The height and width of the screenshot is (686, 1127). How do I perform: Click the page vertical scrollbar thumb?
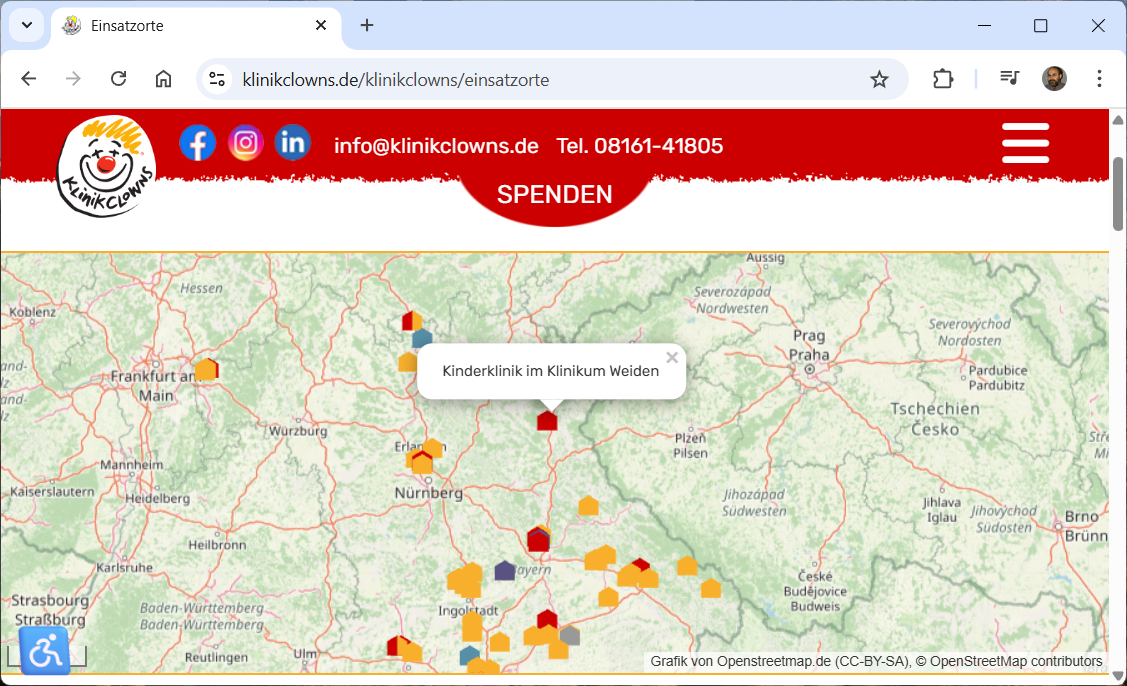point(1117,193)
